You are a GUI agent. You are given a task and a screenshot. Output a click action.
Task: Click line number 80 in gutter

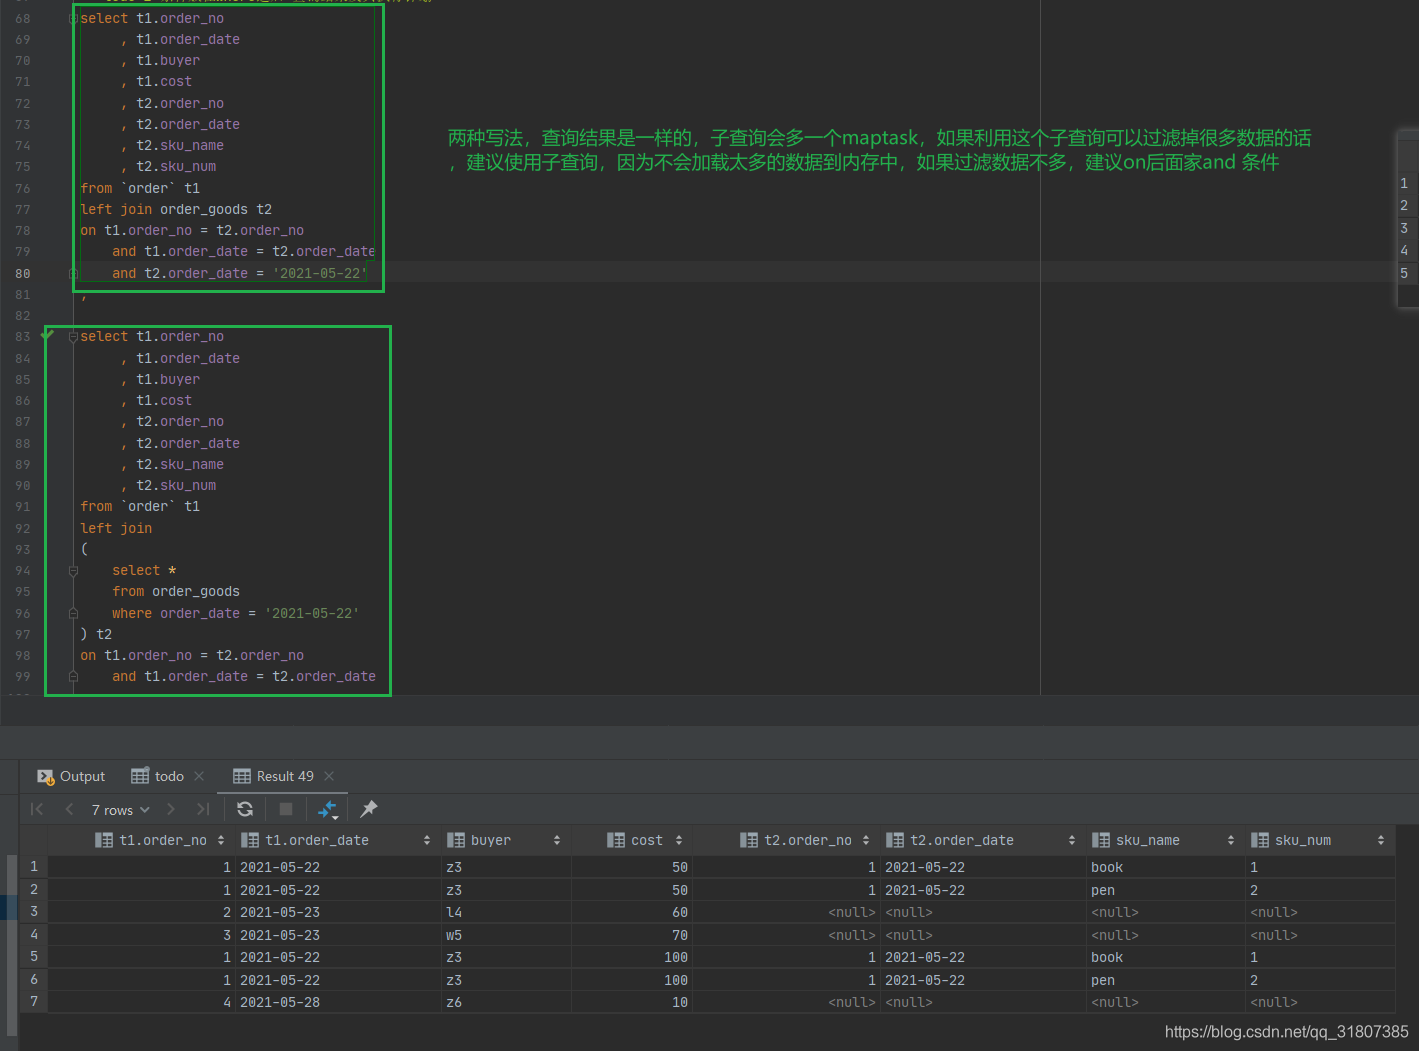tap(22, 273)
